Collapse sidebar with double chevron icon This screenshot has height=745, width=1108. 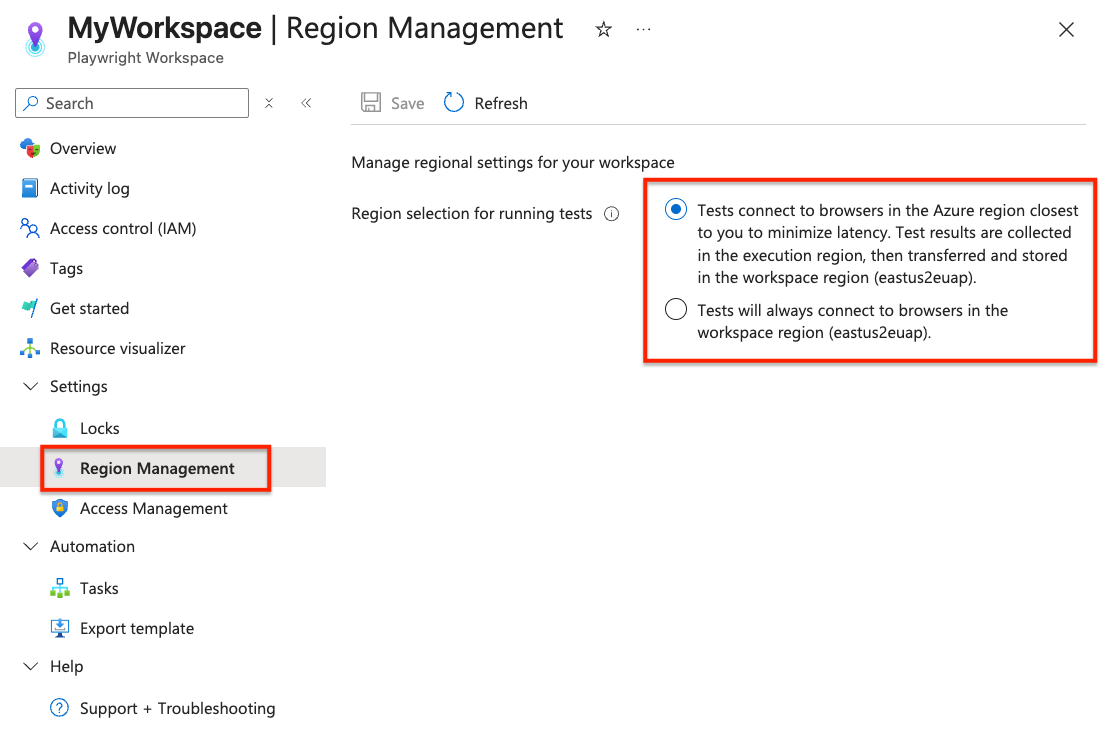click(x=306, y=103)
